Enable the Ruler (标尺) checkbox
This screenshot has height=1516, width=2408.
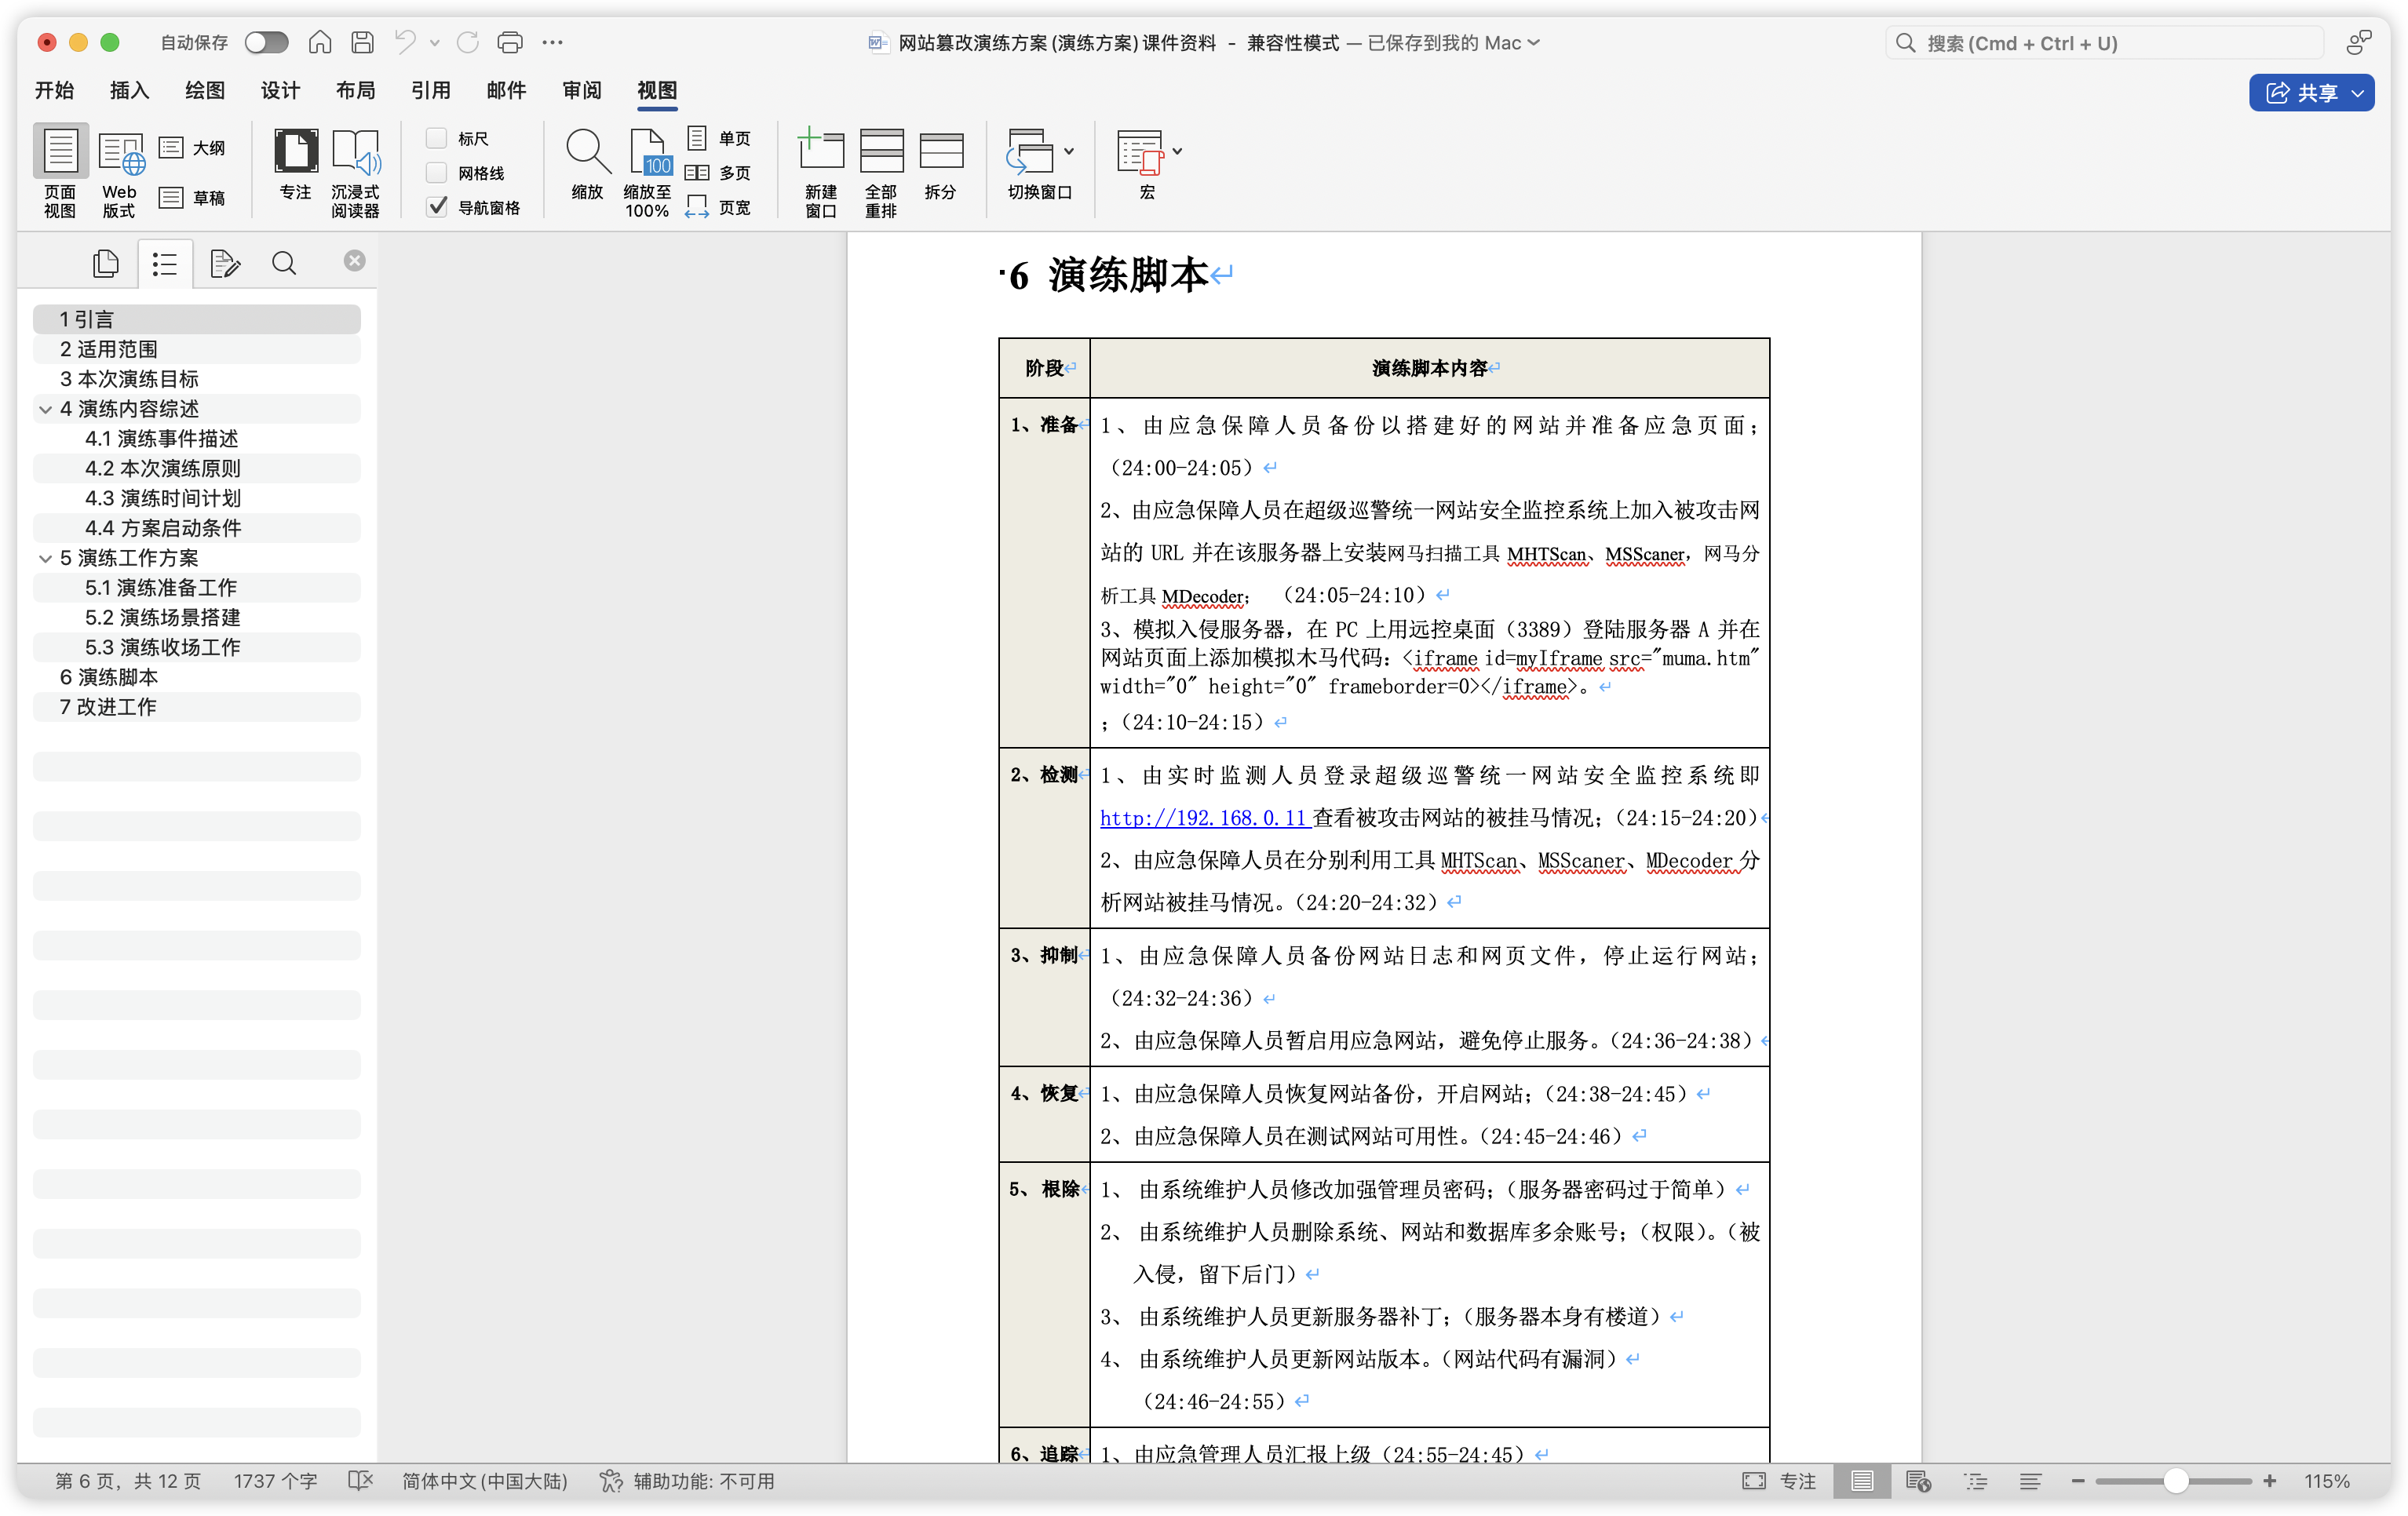437,138
